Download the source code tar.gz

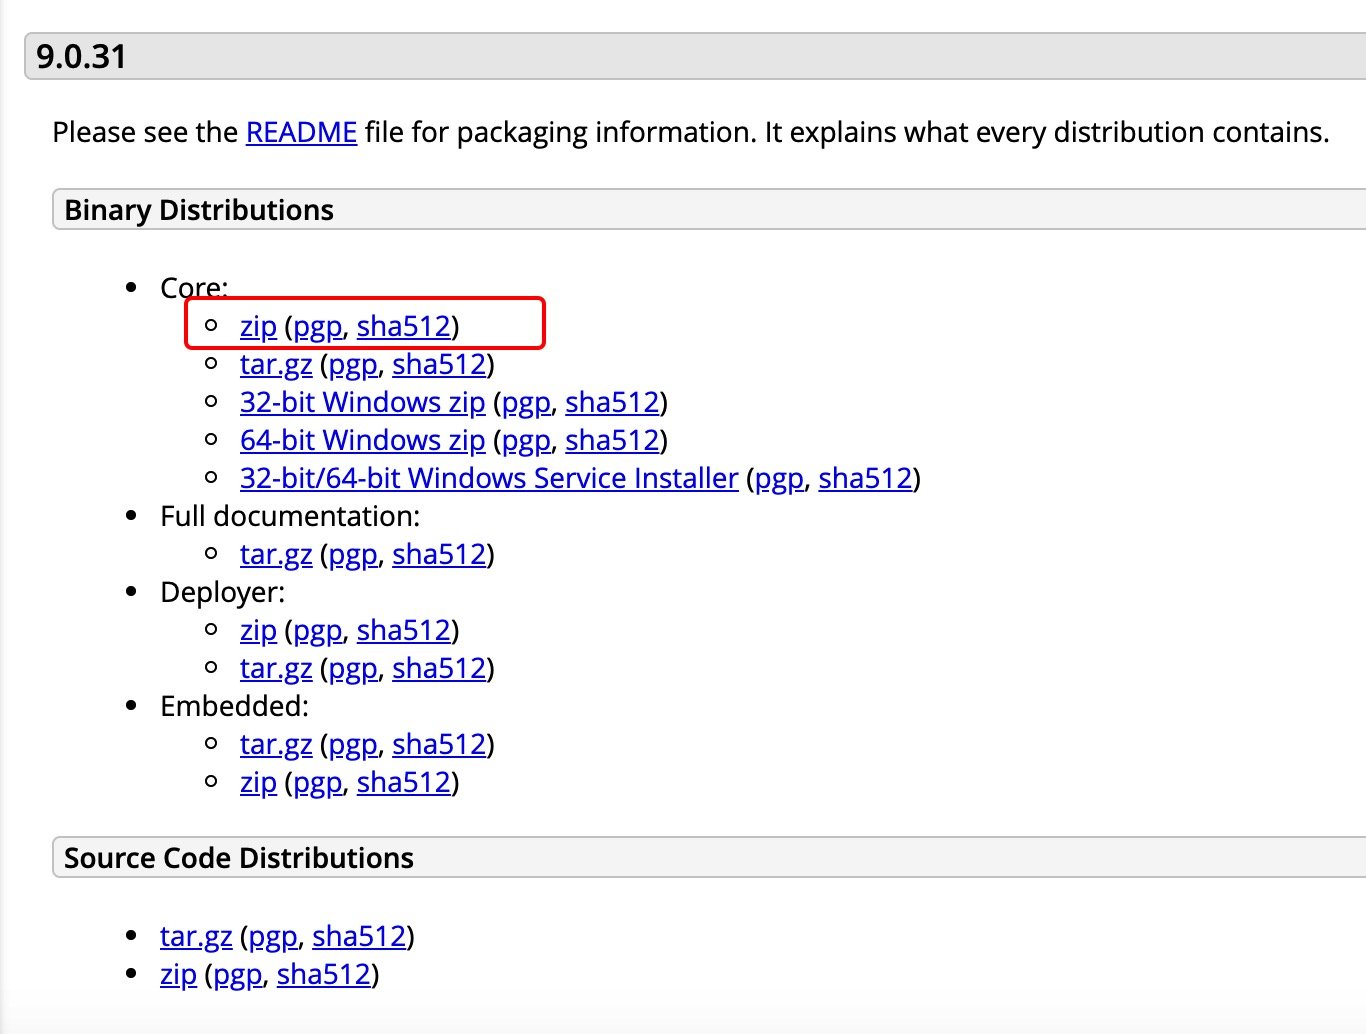(x=196, y=936)
